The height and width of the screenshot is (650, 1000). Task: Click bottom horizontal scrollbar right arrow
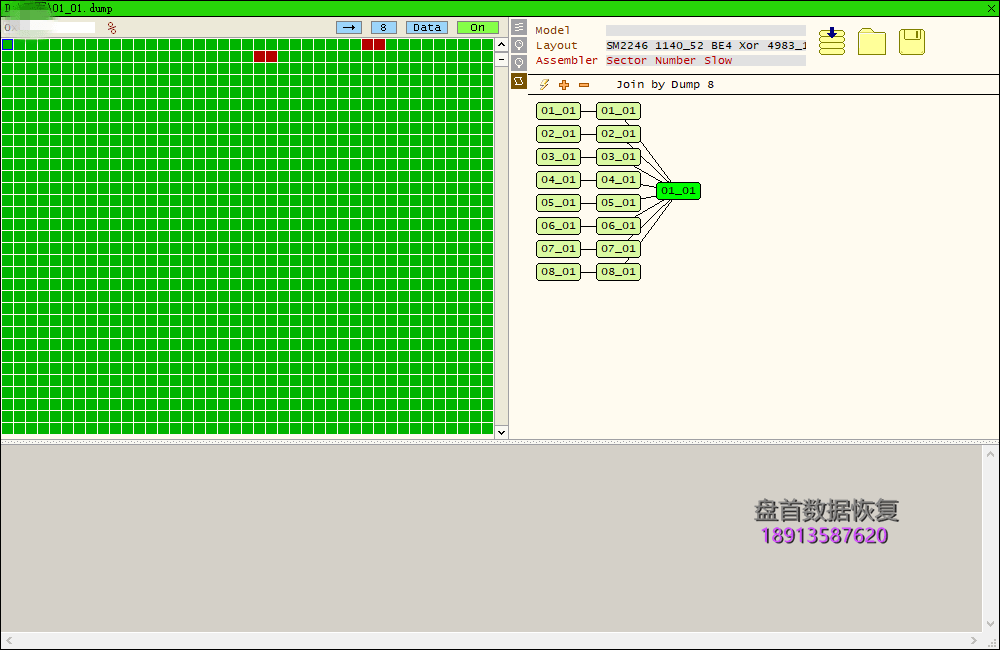coord(974,640)
